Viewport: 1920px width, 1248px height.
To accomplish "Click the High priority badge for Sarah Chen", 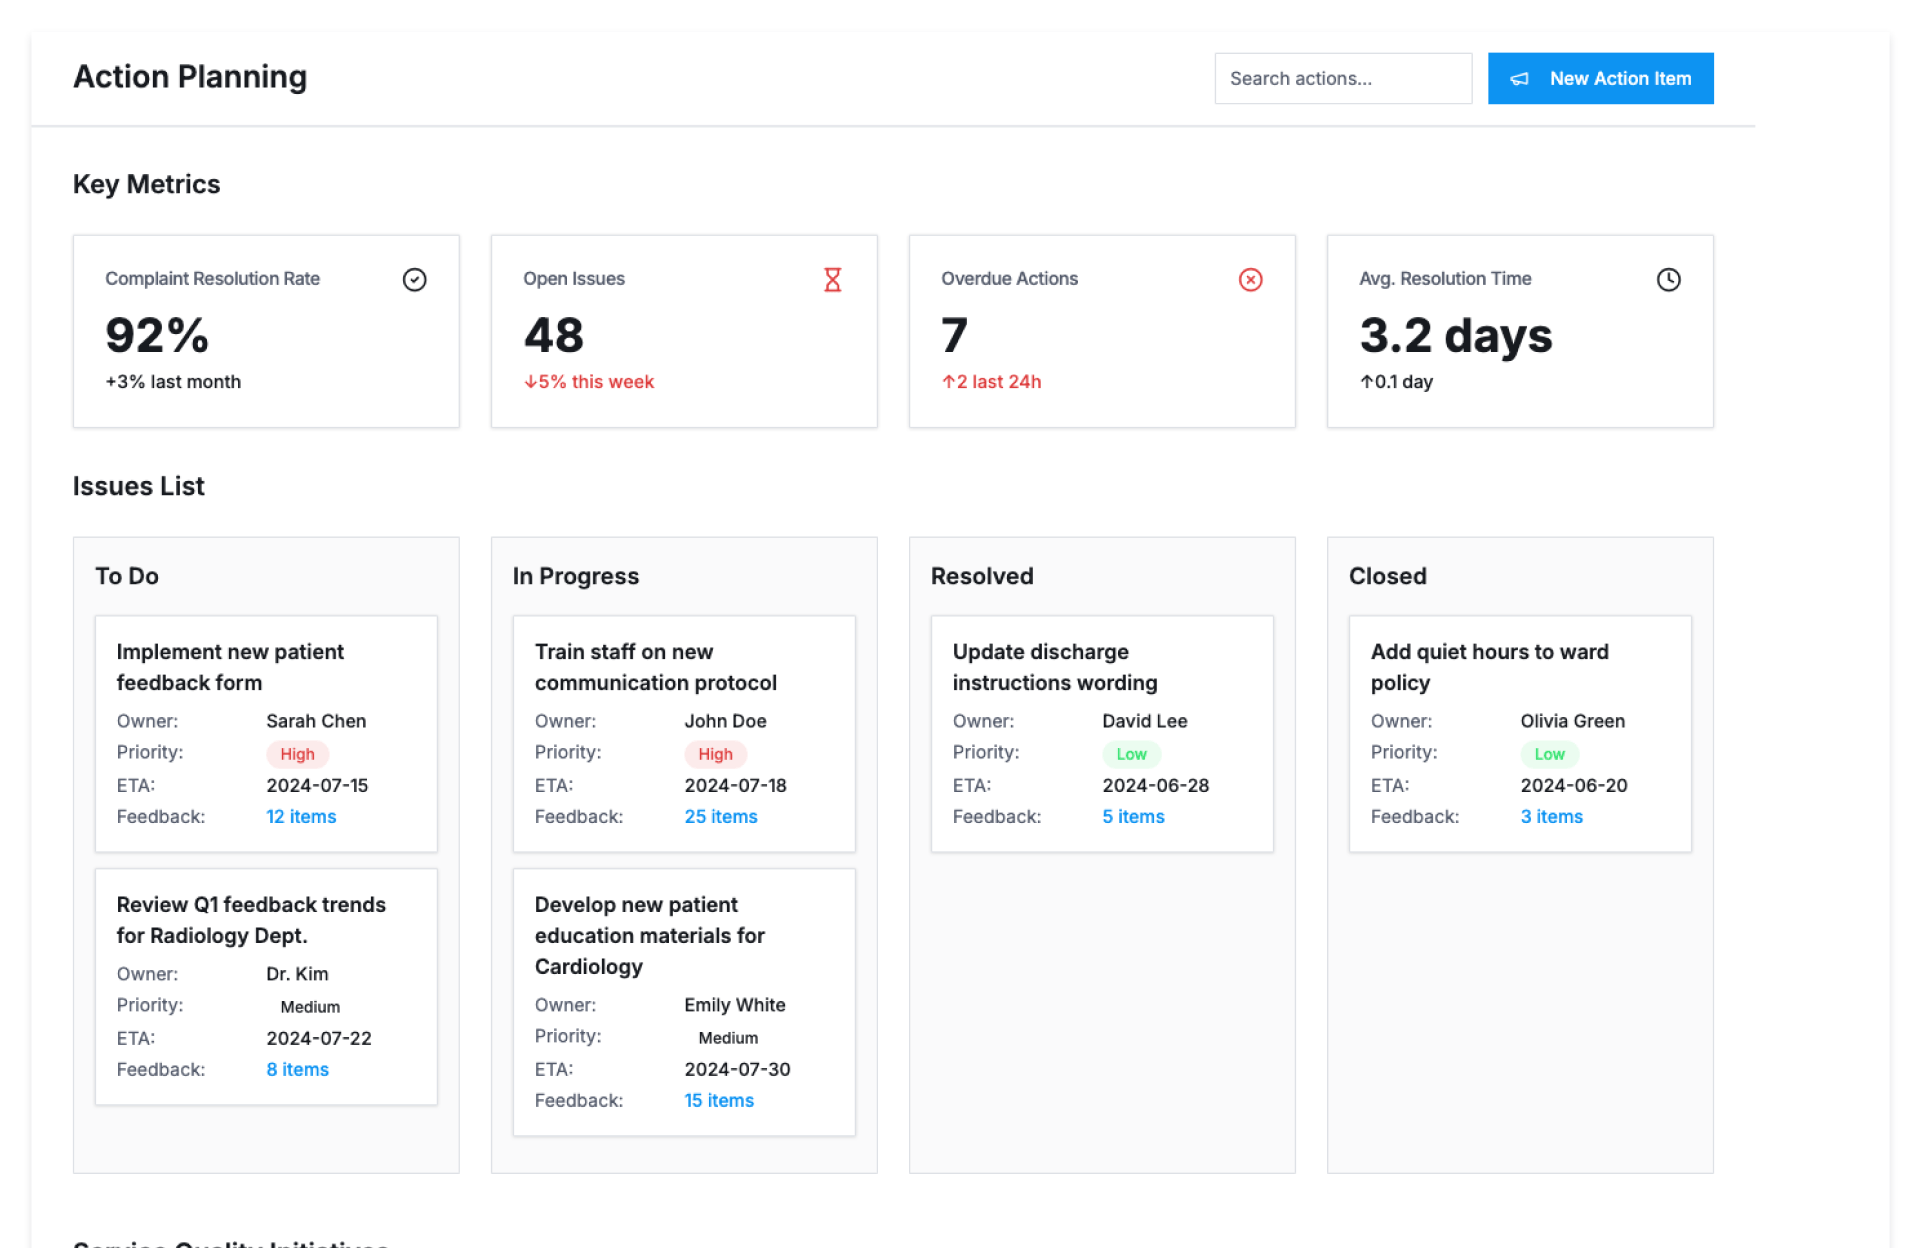I will 297,754.
